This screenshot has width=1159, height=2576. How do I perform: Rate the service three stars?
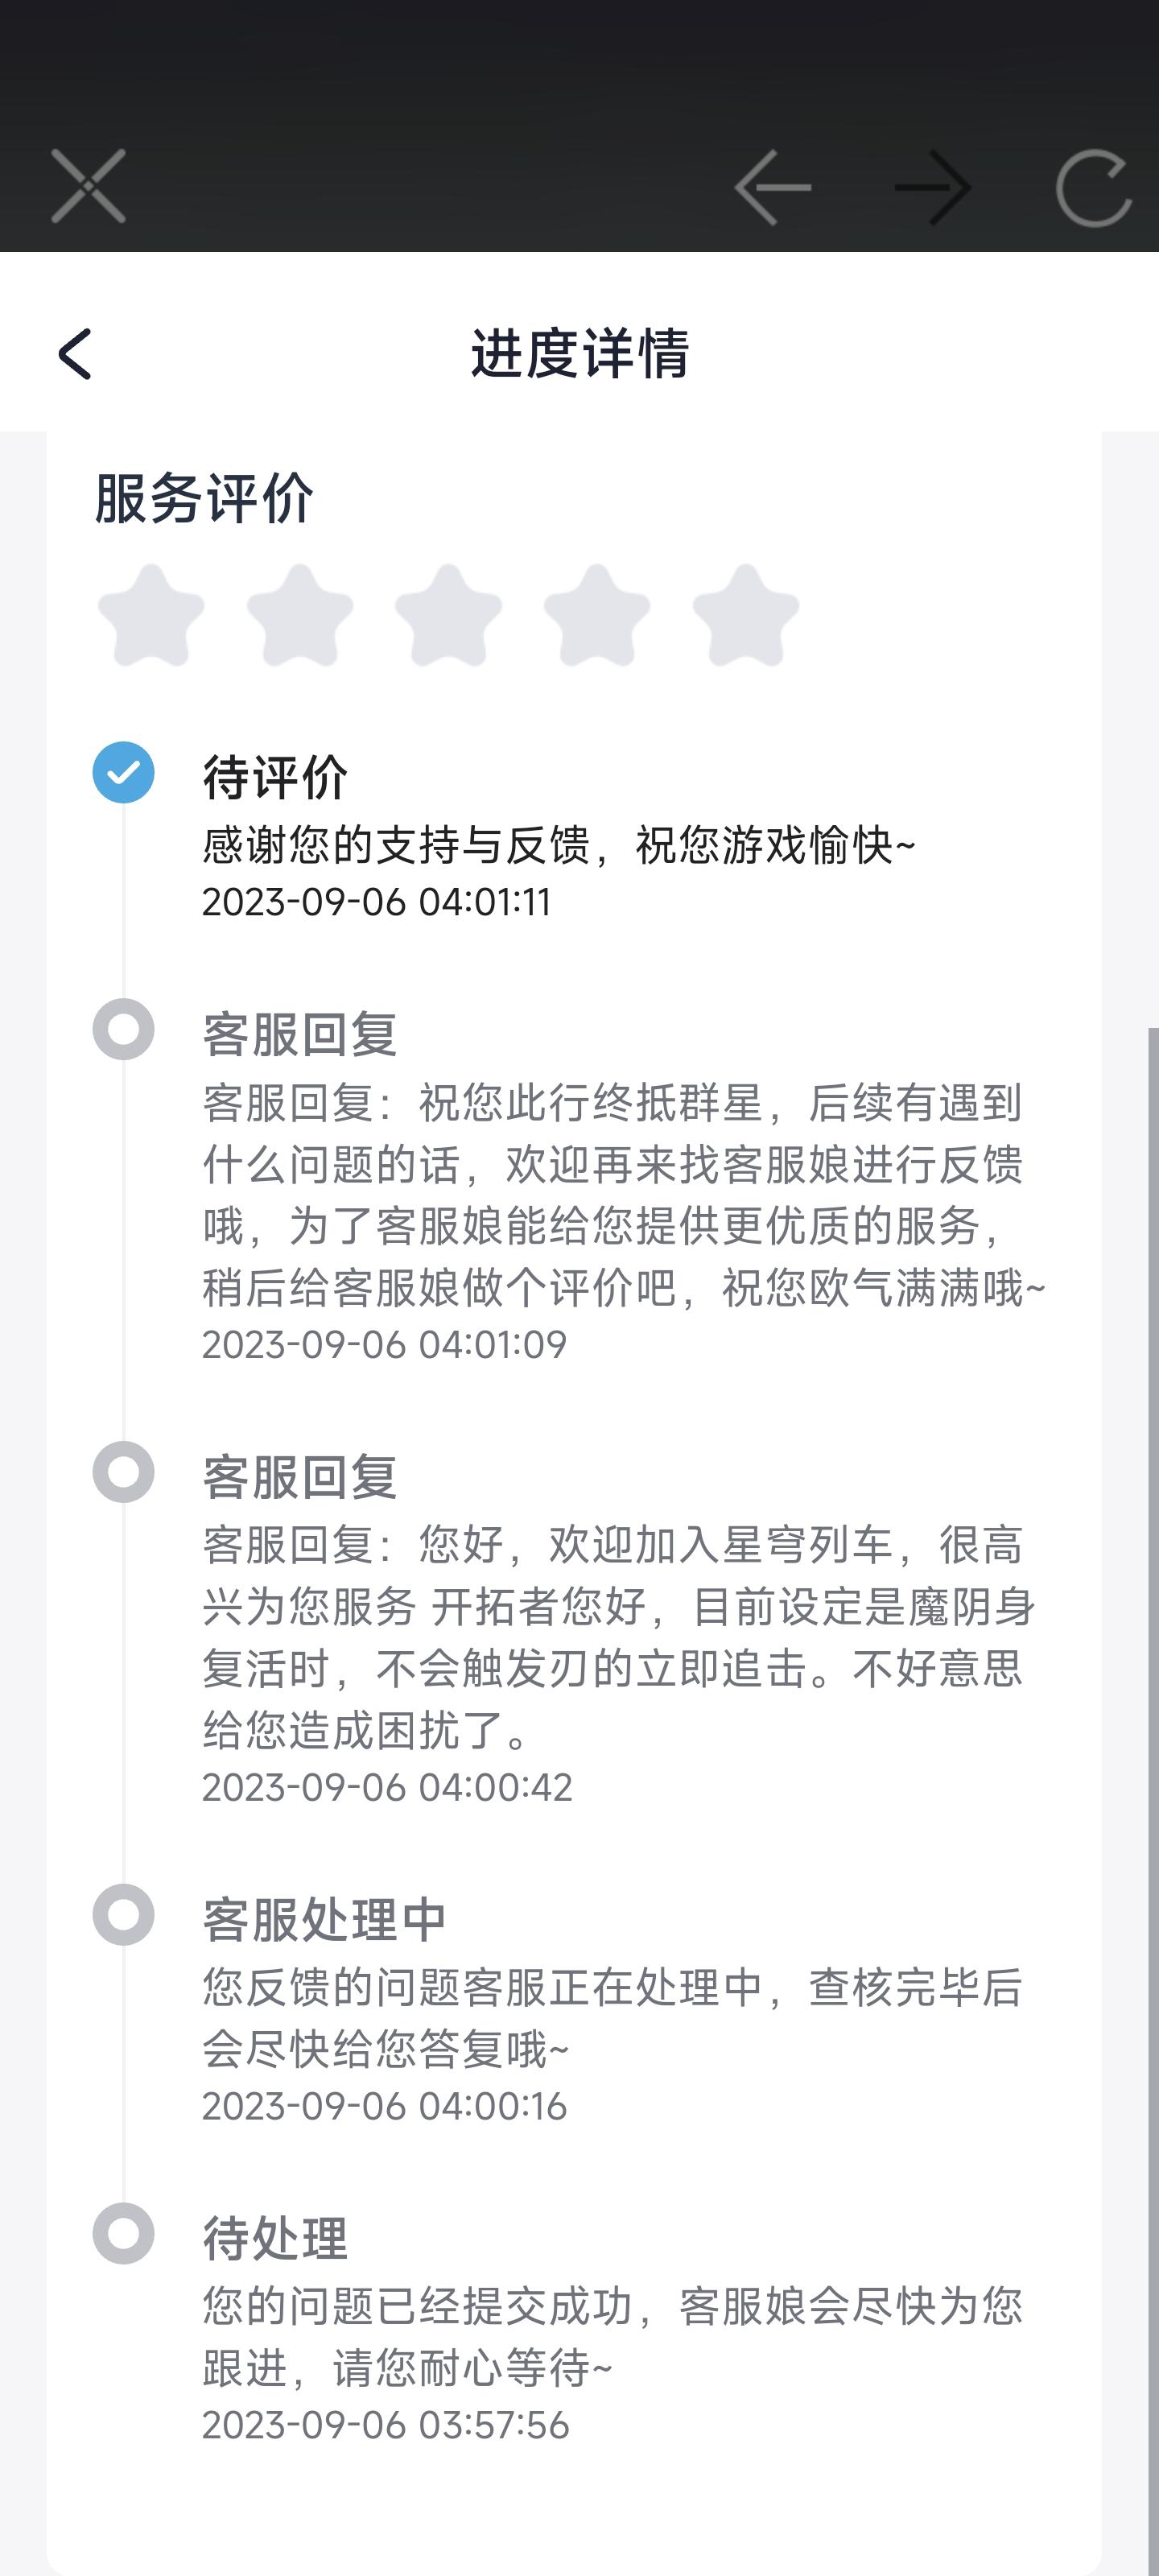click(x=448, y=615)
